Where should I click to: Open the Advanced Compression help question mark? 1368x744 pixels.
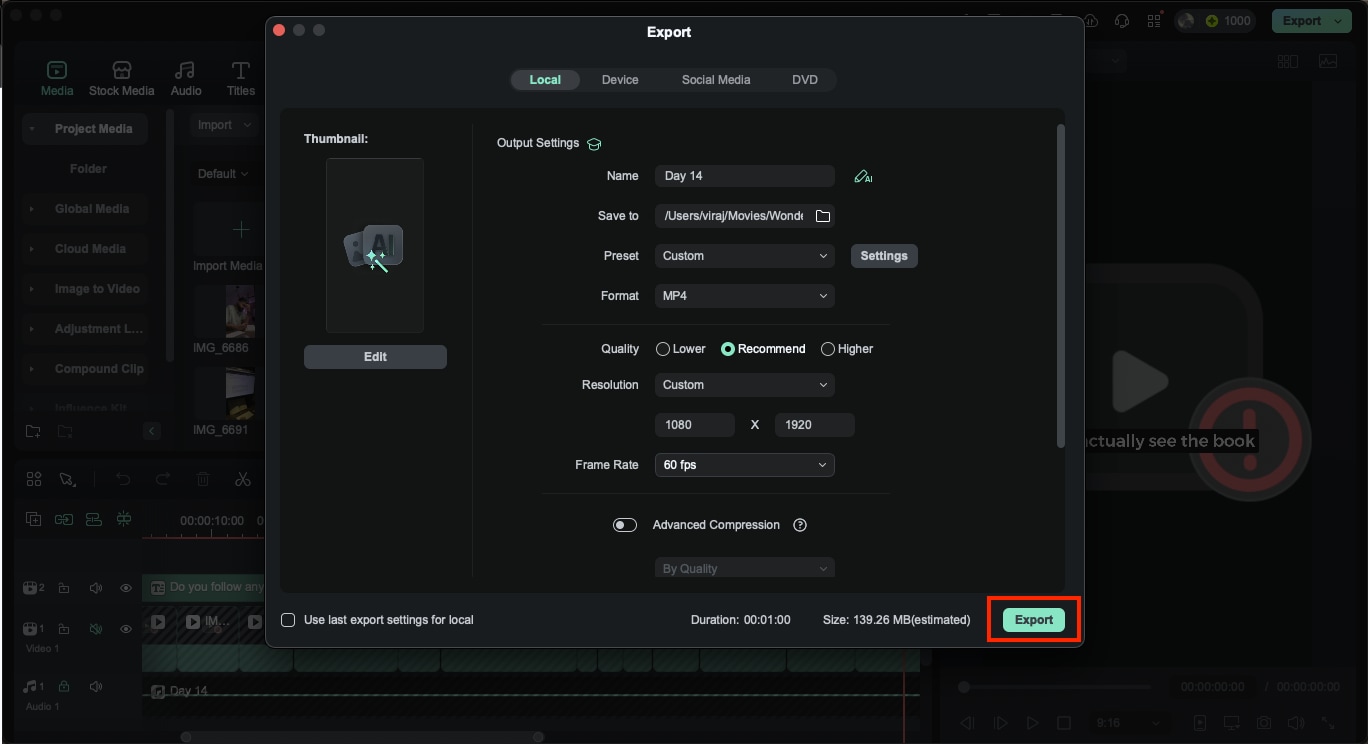tap(800, 525)
